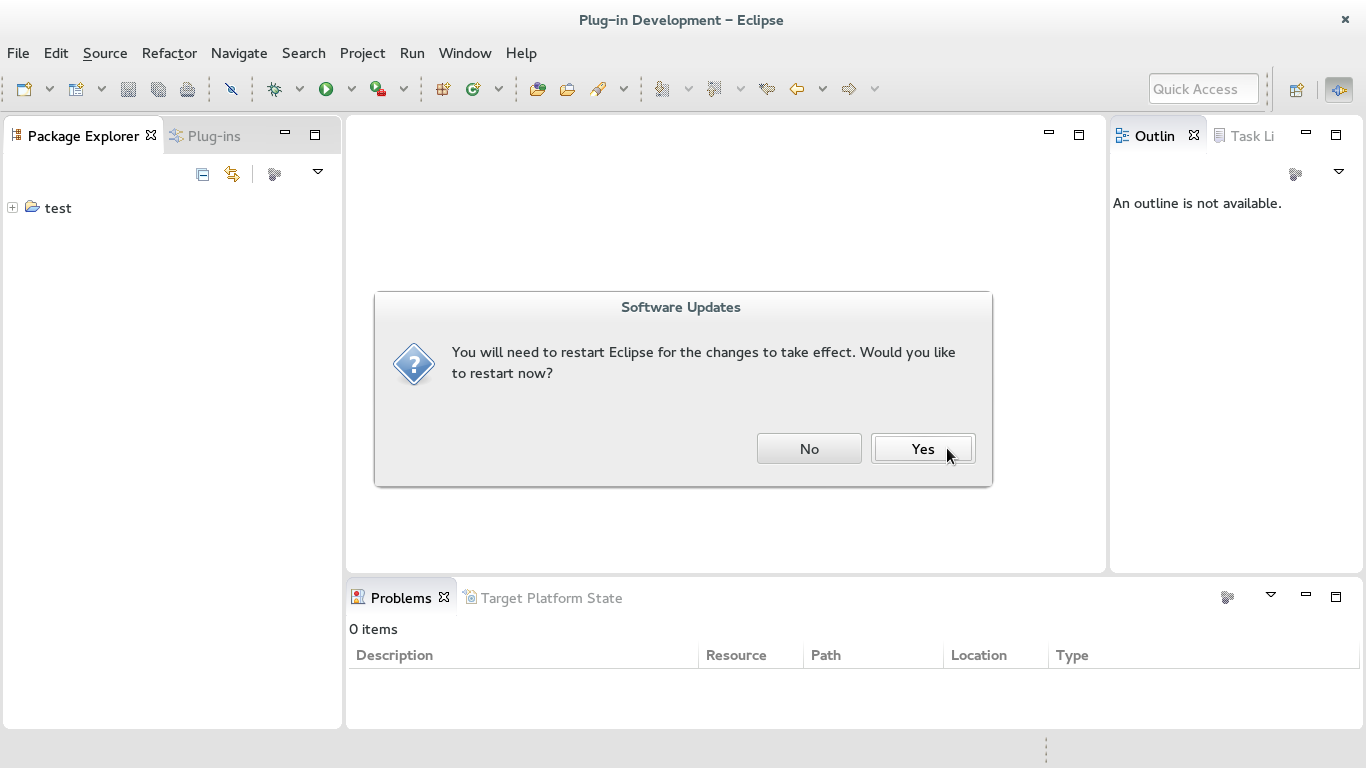Open the Search dropdown arrow
The height and width of the screenshot is (768, 1366).
pos(623,89)
